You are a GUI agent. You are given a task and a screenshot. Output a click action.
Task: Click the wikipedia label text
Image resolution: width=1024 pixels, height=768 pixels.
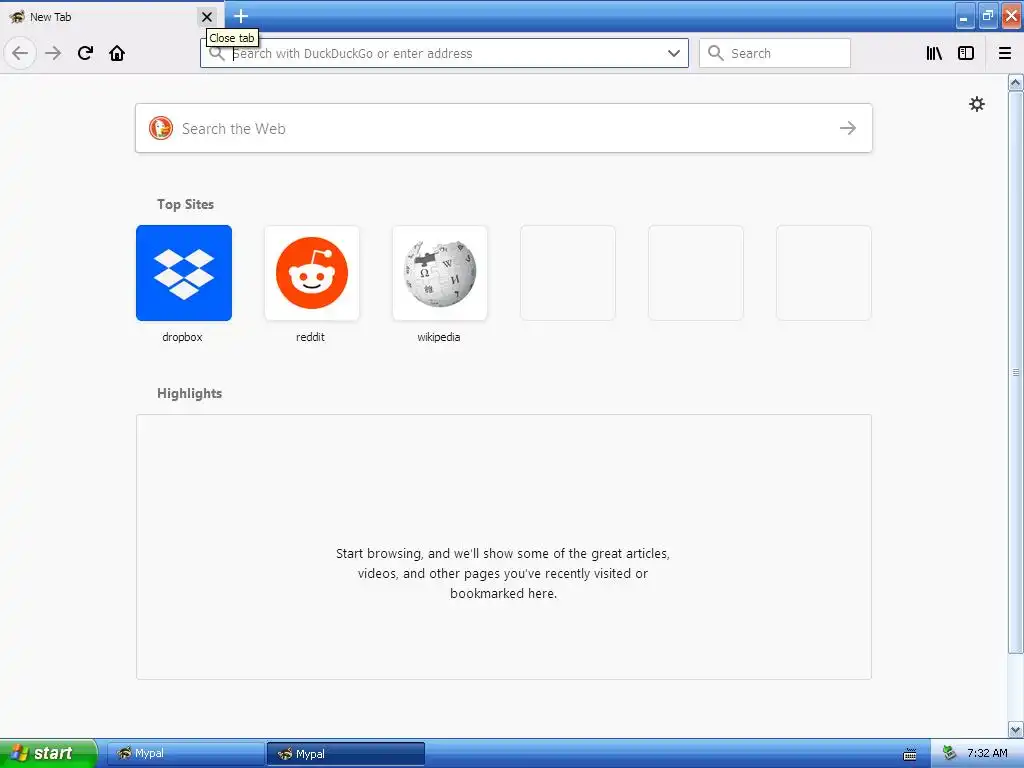coord(439,337)
